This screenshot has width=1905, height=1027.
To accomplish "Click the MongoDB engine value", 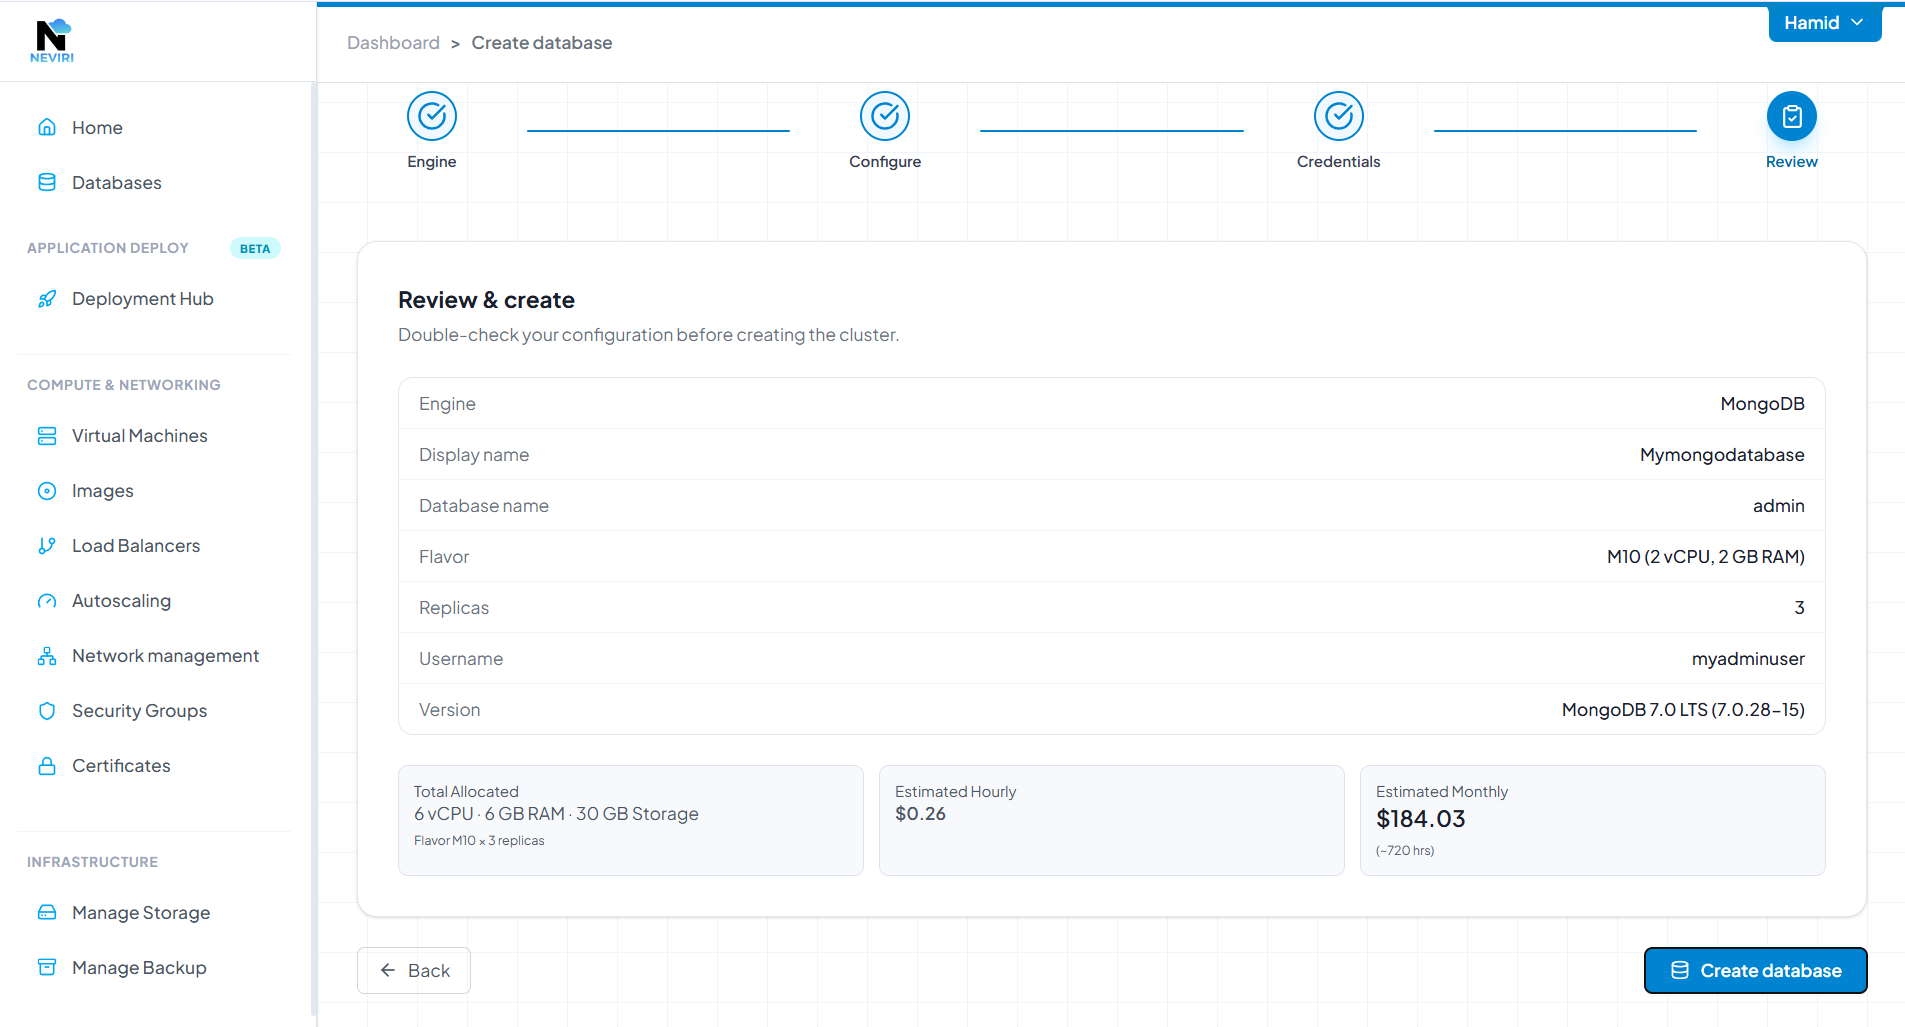I will 1762,404.
